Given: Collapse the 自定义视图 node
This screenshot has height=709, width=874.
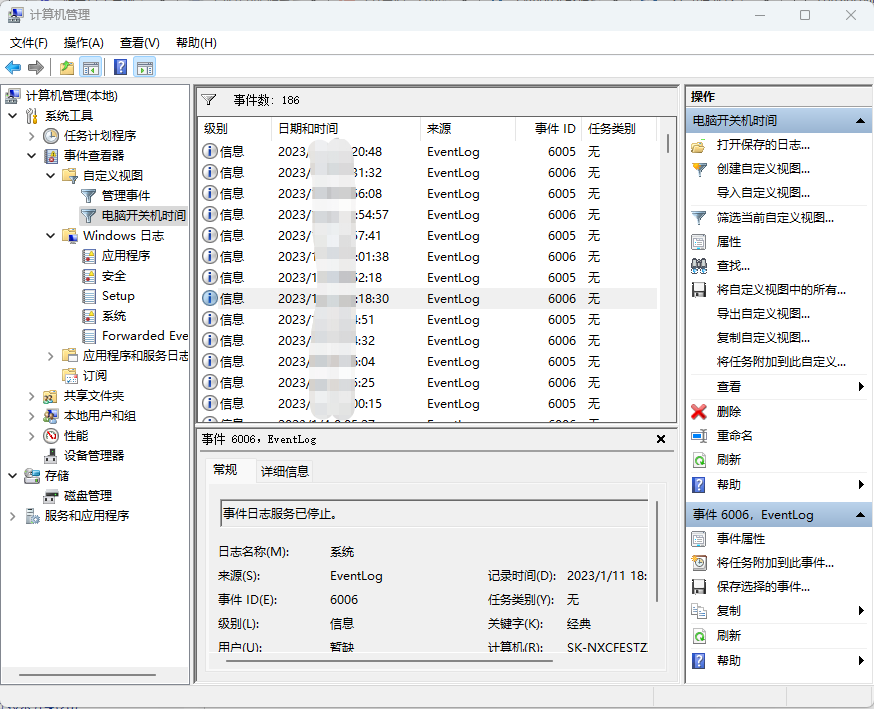Looking at the screenshot, I should [x=51, y=176].
